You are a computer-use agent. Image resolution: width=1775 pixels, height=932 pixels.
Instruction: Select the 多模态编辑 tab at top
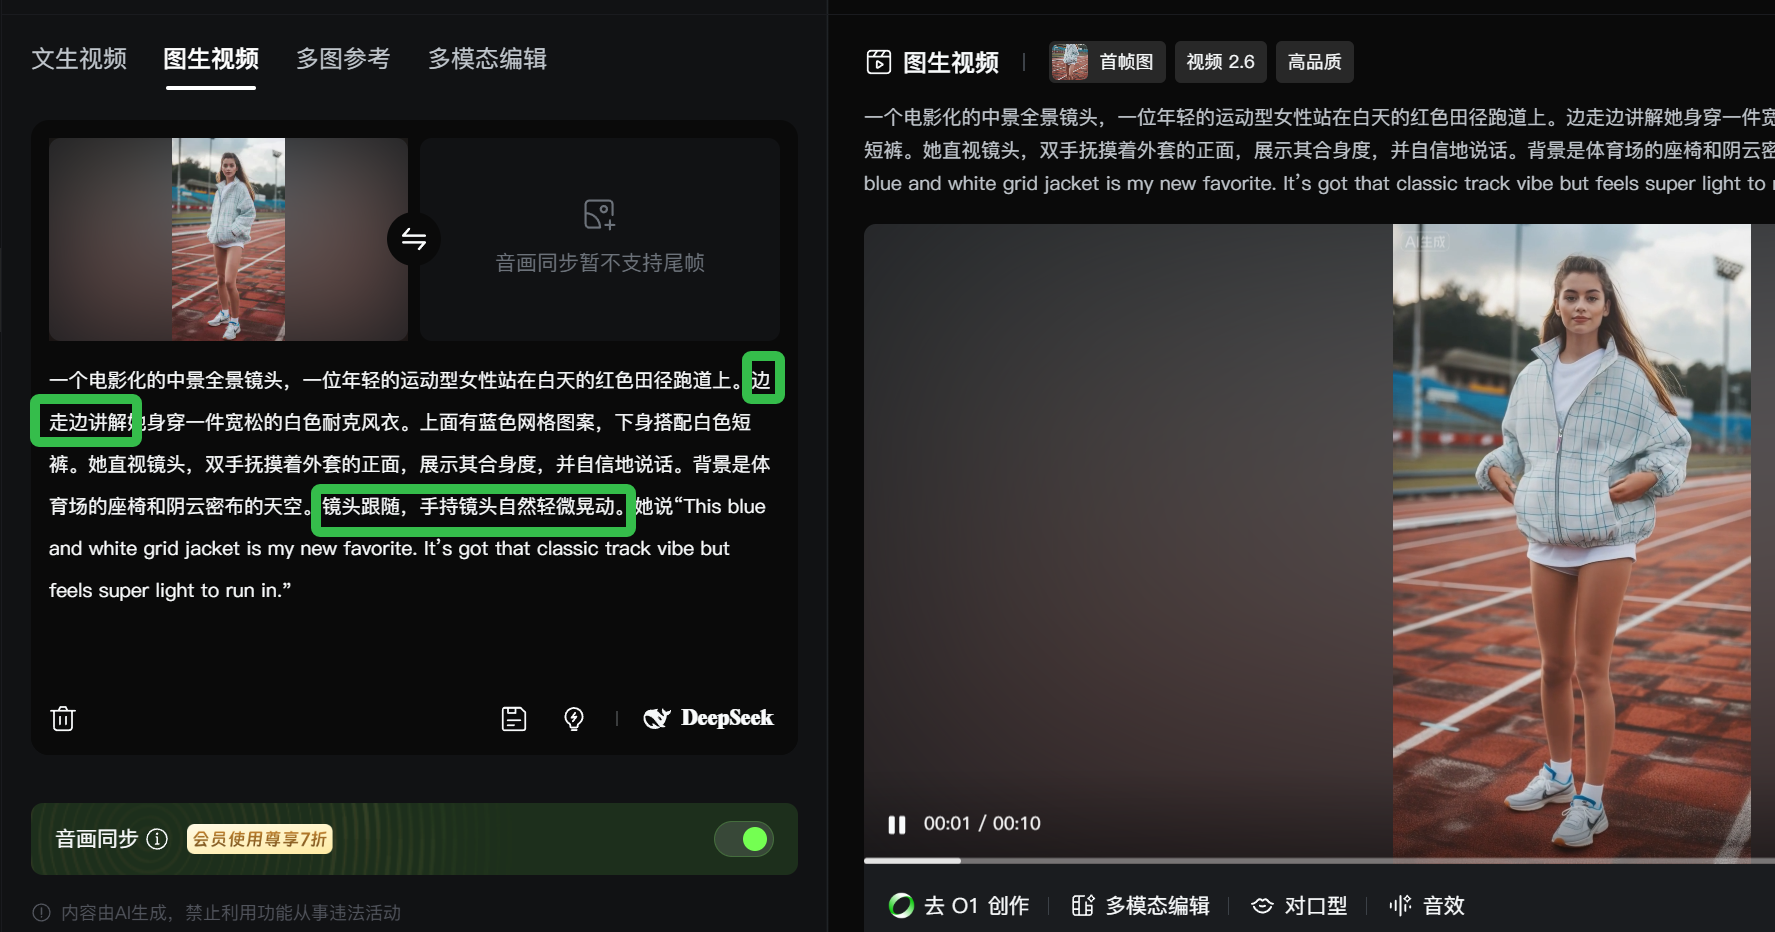click(x=487, y=59)
